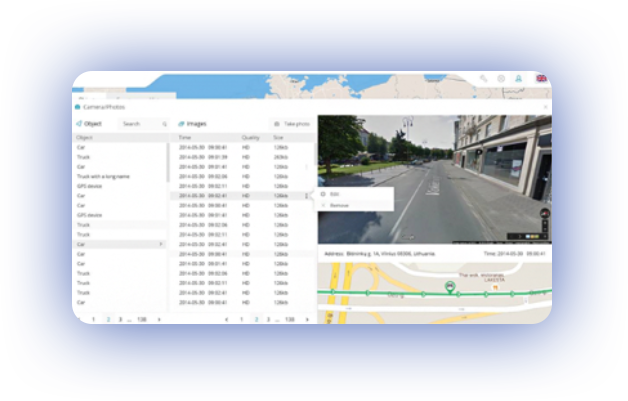The image size is (628, 401).
Task: Select Edit in the context menu
Action: [335, 193]
